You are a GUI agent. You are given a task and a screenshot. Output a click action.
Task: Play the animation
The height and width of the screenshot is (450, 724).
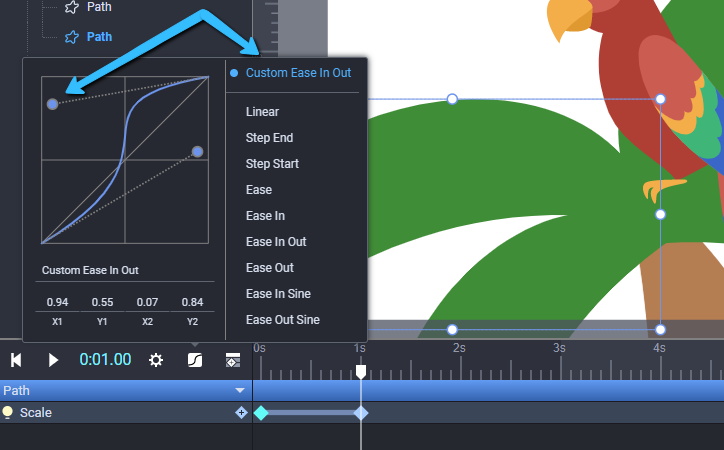click(x=53, y=360)
